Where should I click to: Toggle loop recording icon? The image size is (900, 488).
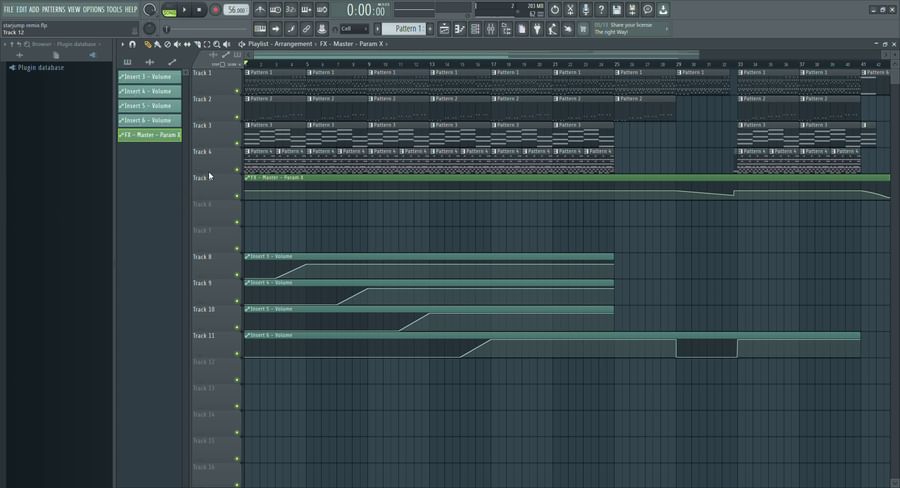(x=322, y=10)
